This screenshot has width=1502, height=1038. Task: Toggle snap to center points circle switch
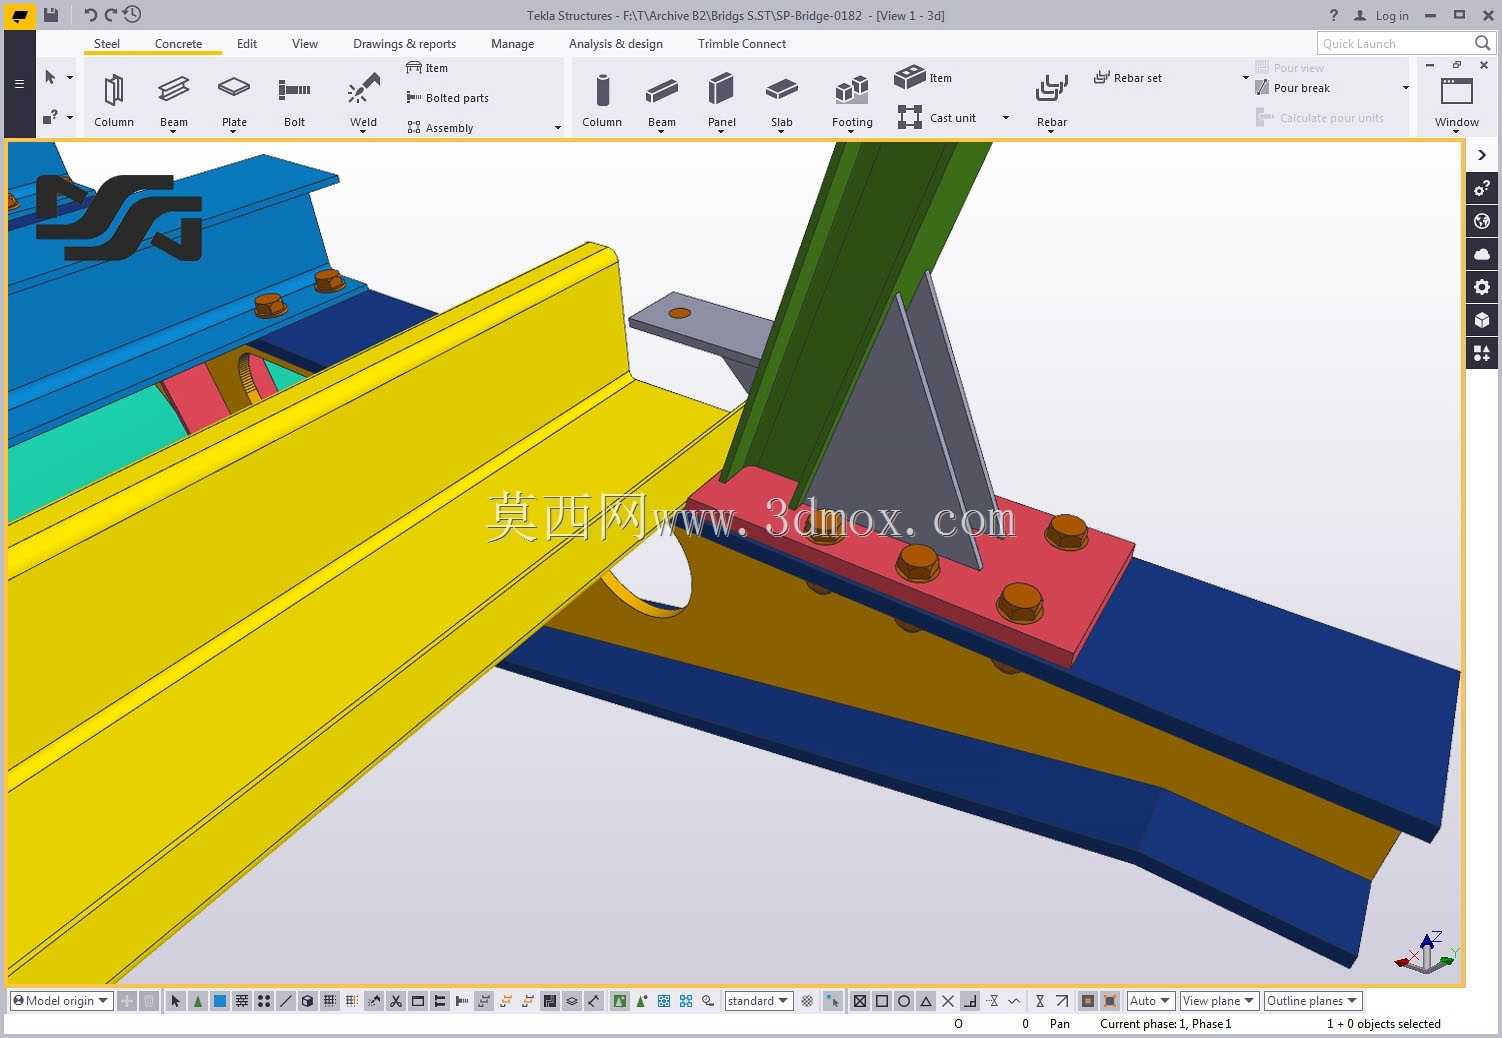pos(904,1001)
